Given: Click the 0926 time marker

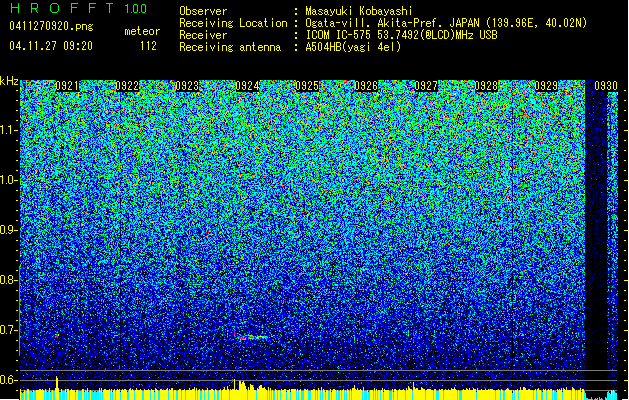Looking at the screenshot, I should click(x=366, y=86).
